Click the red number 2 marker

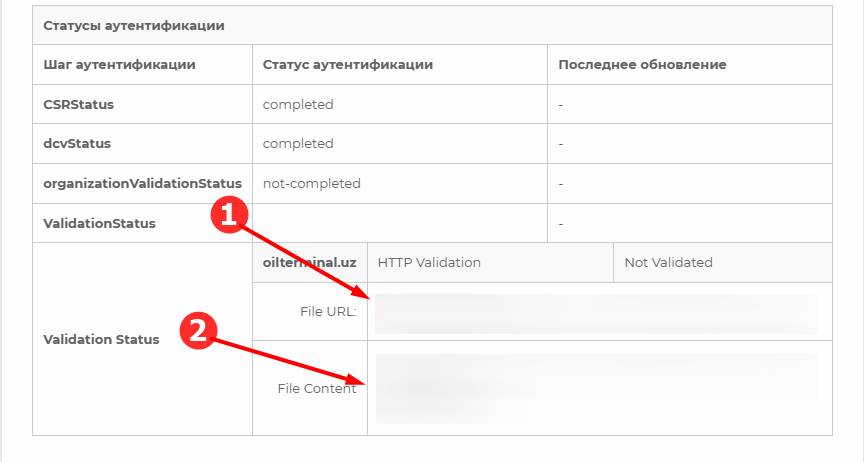tap(198, 331)
